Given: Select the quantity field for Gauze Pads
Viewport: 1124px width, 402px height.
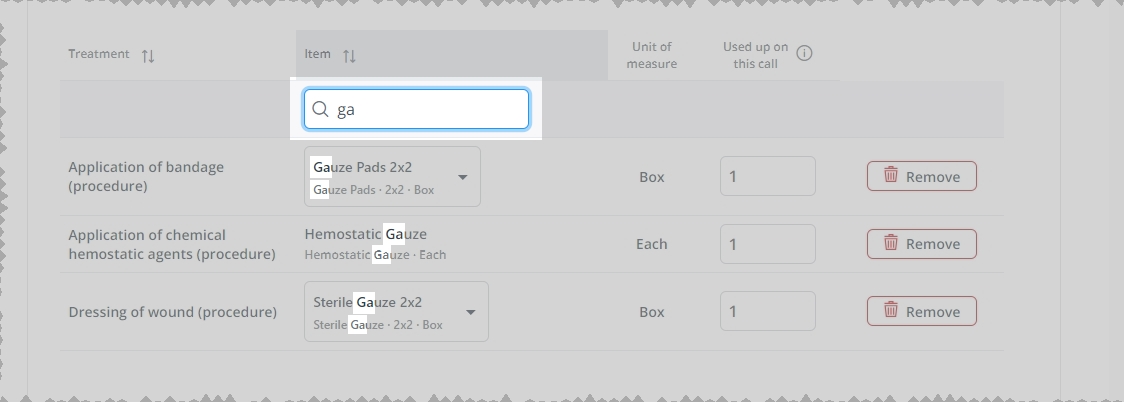Looking at the screenshot, I should (768, 176).
